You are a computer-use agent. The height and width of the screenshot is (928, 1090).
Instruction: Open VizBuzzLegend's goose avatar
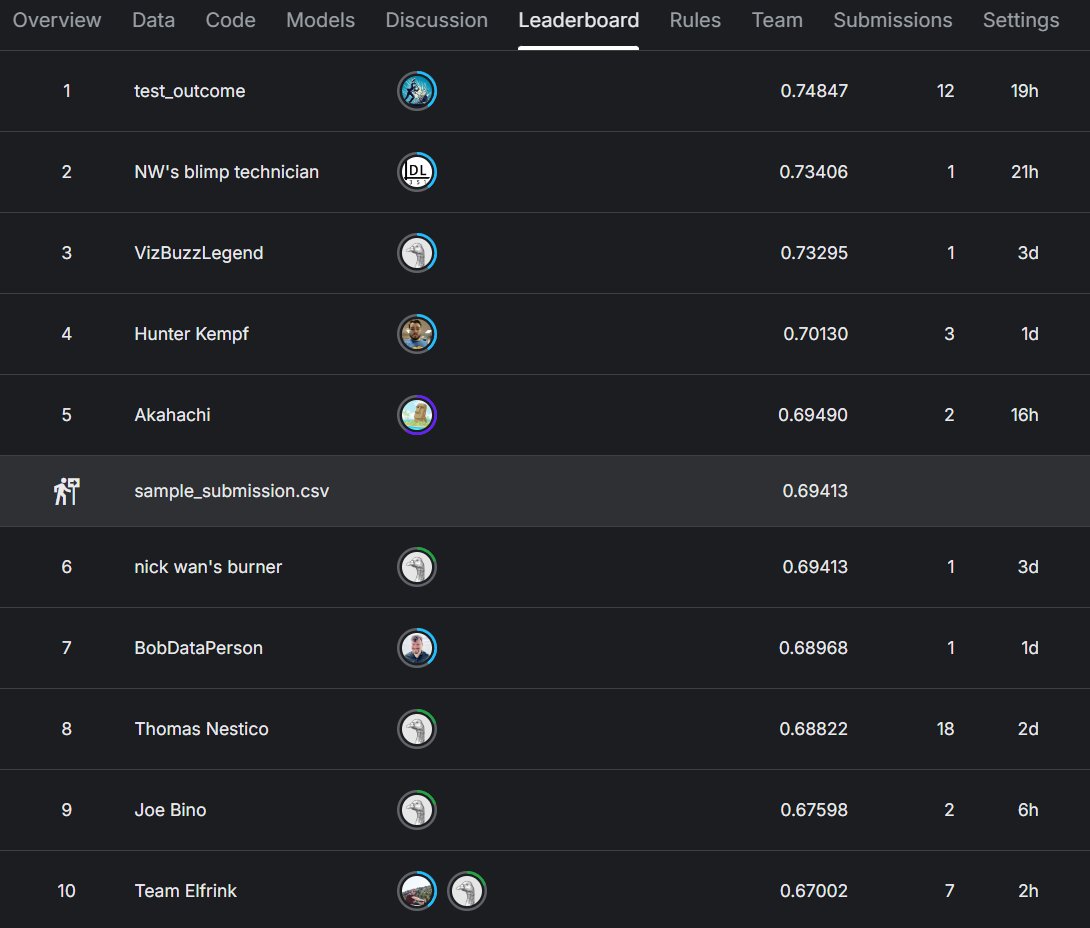coord(417,253)
